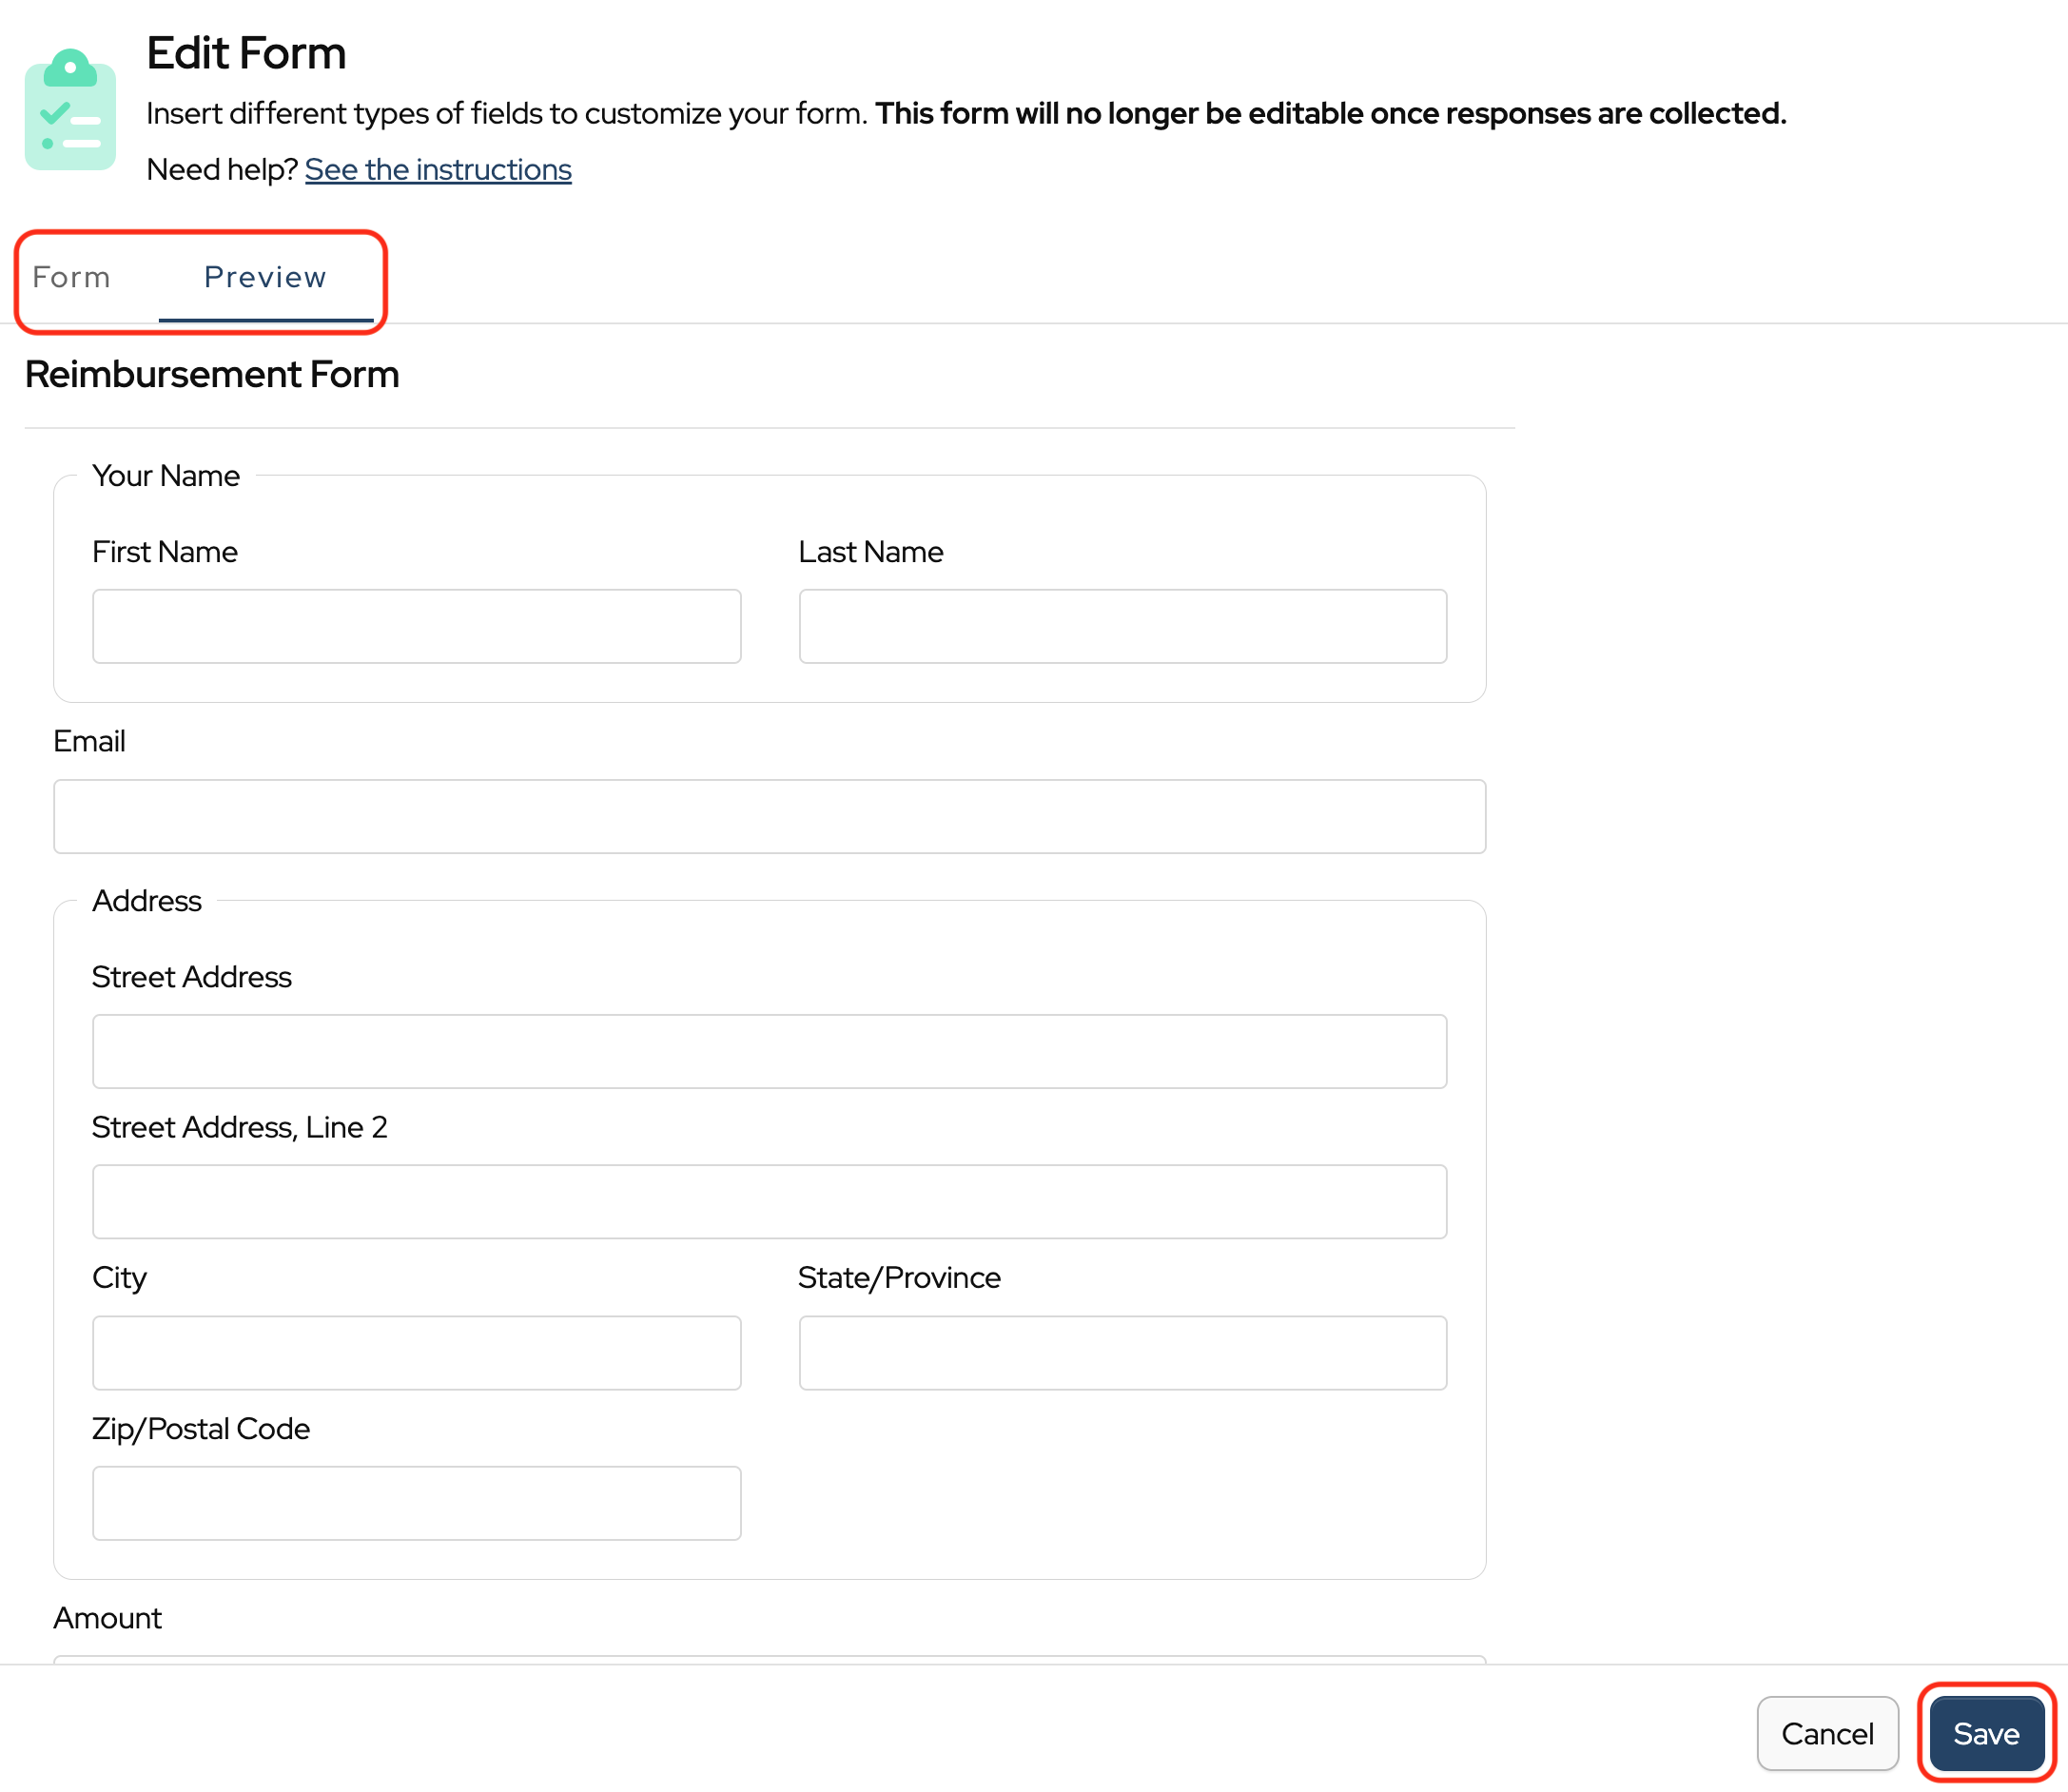Open the See the instructions link
Viewport: 2068px width, 1792px height.
click(x=438, y=170)
